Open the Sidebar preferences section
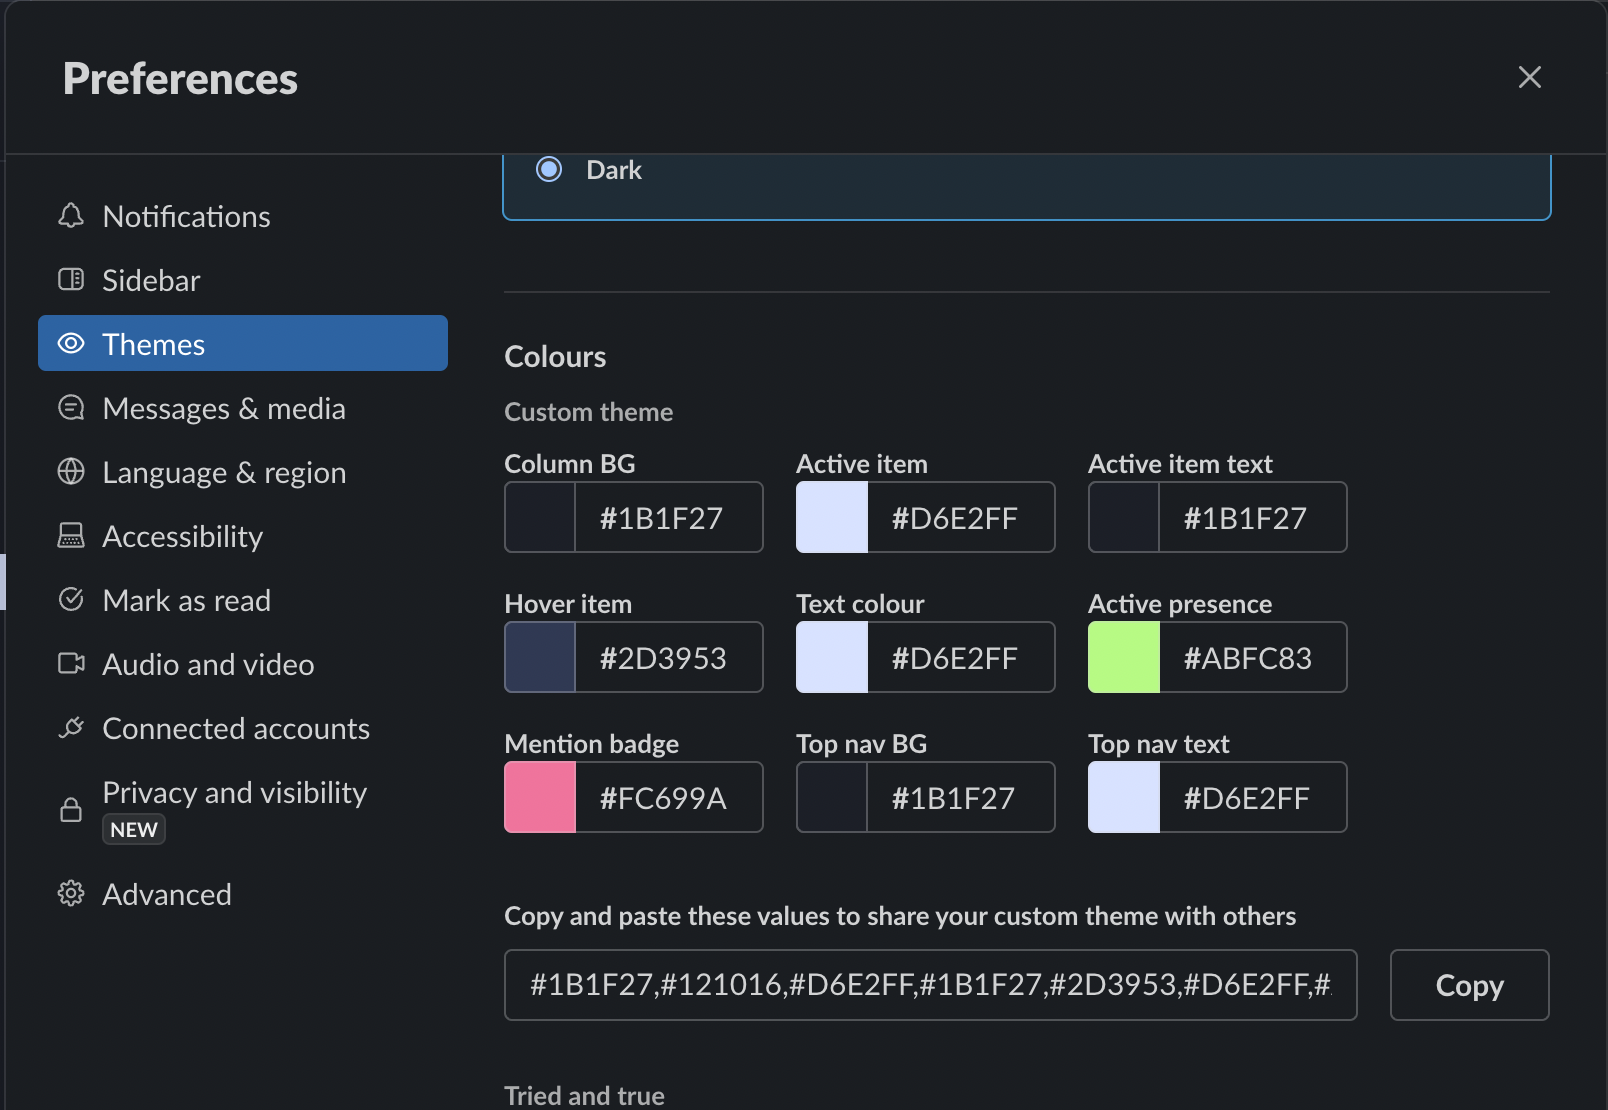1608x1110 pixels. (243, 280)
